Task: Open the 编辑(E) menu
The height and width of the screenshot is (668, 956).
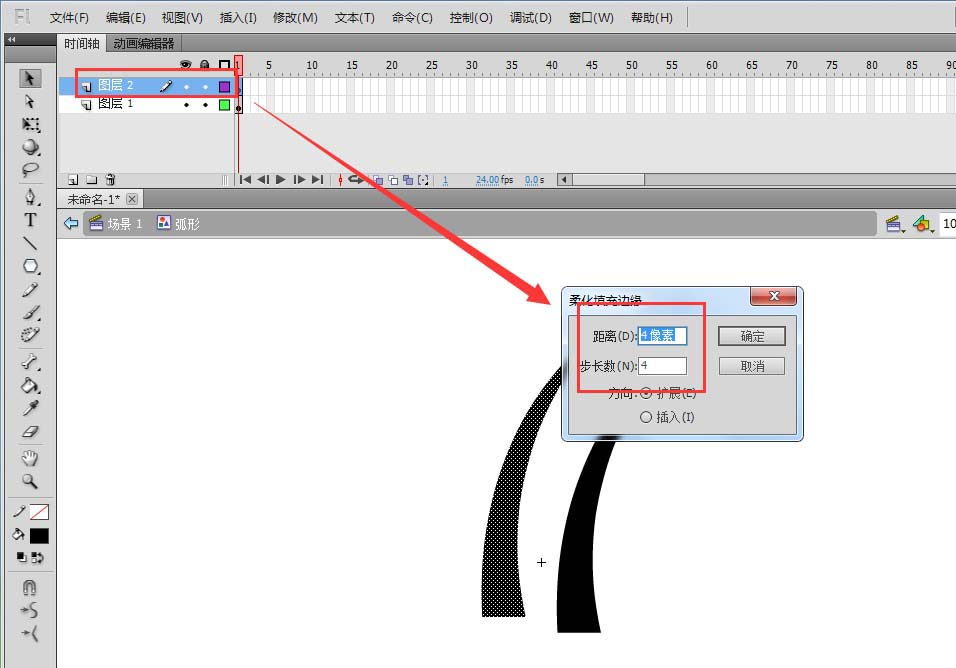Action: pos(126,18)
